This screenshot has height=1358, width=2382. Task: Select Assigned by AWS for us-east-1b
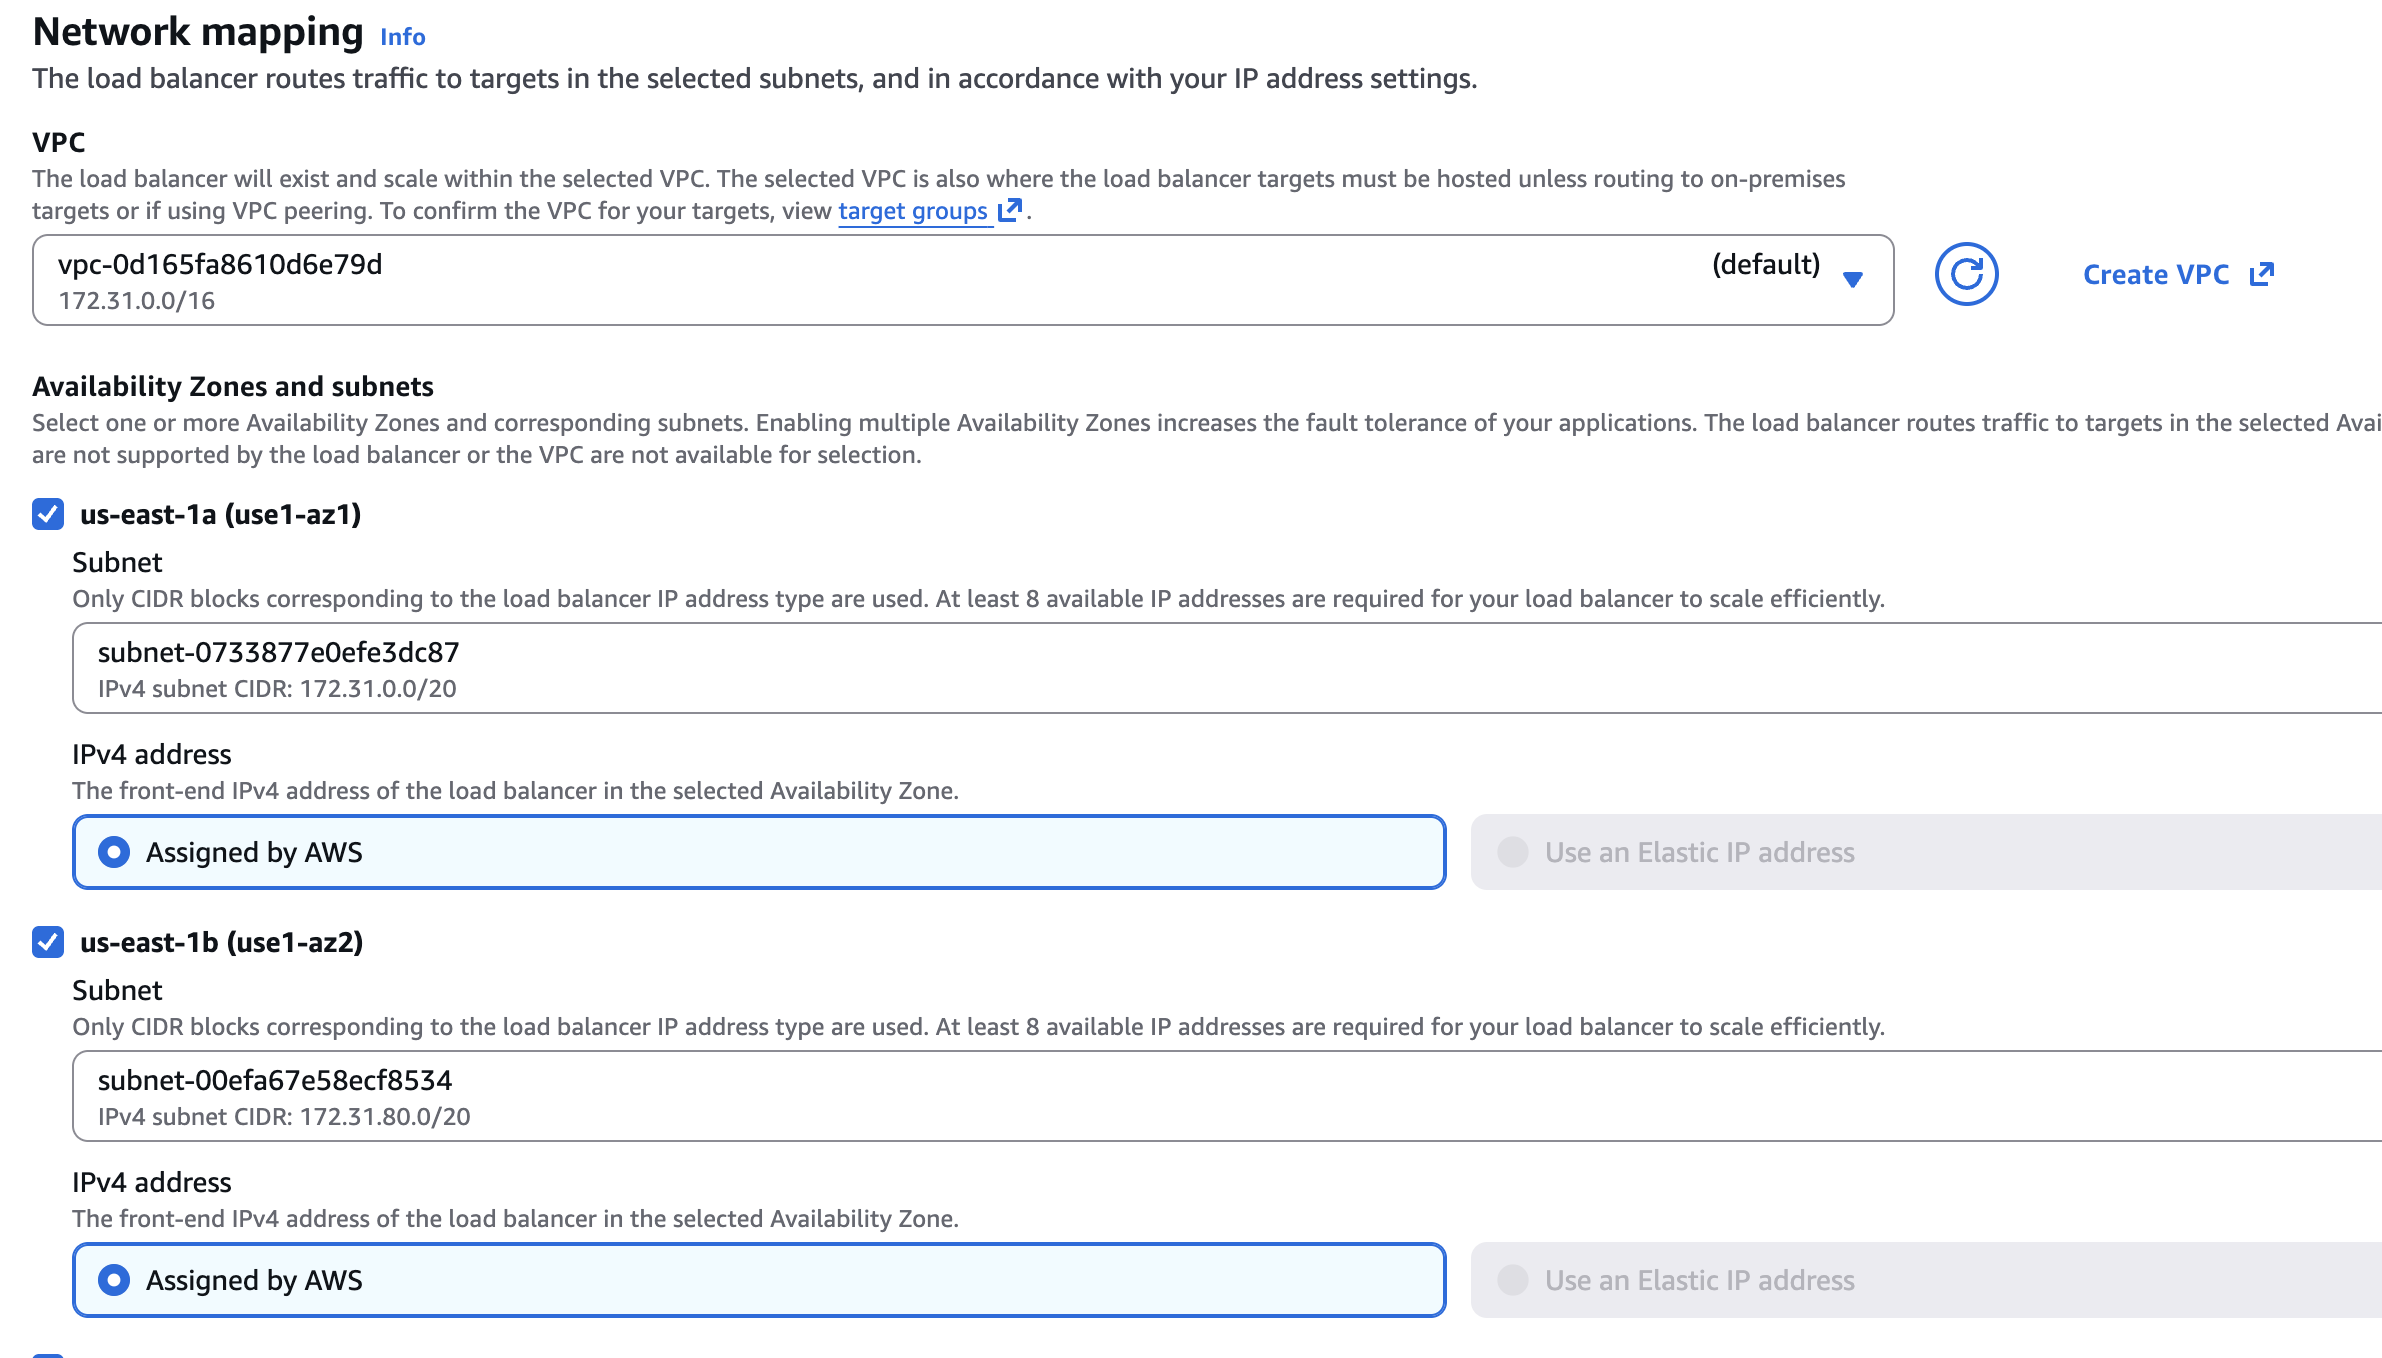[114, 1280]
